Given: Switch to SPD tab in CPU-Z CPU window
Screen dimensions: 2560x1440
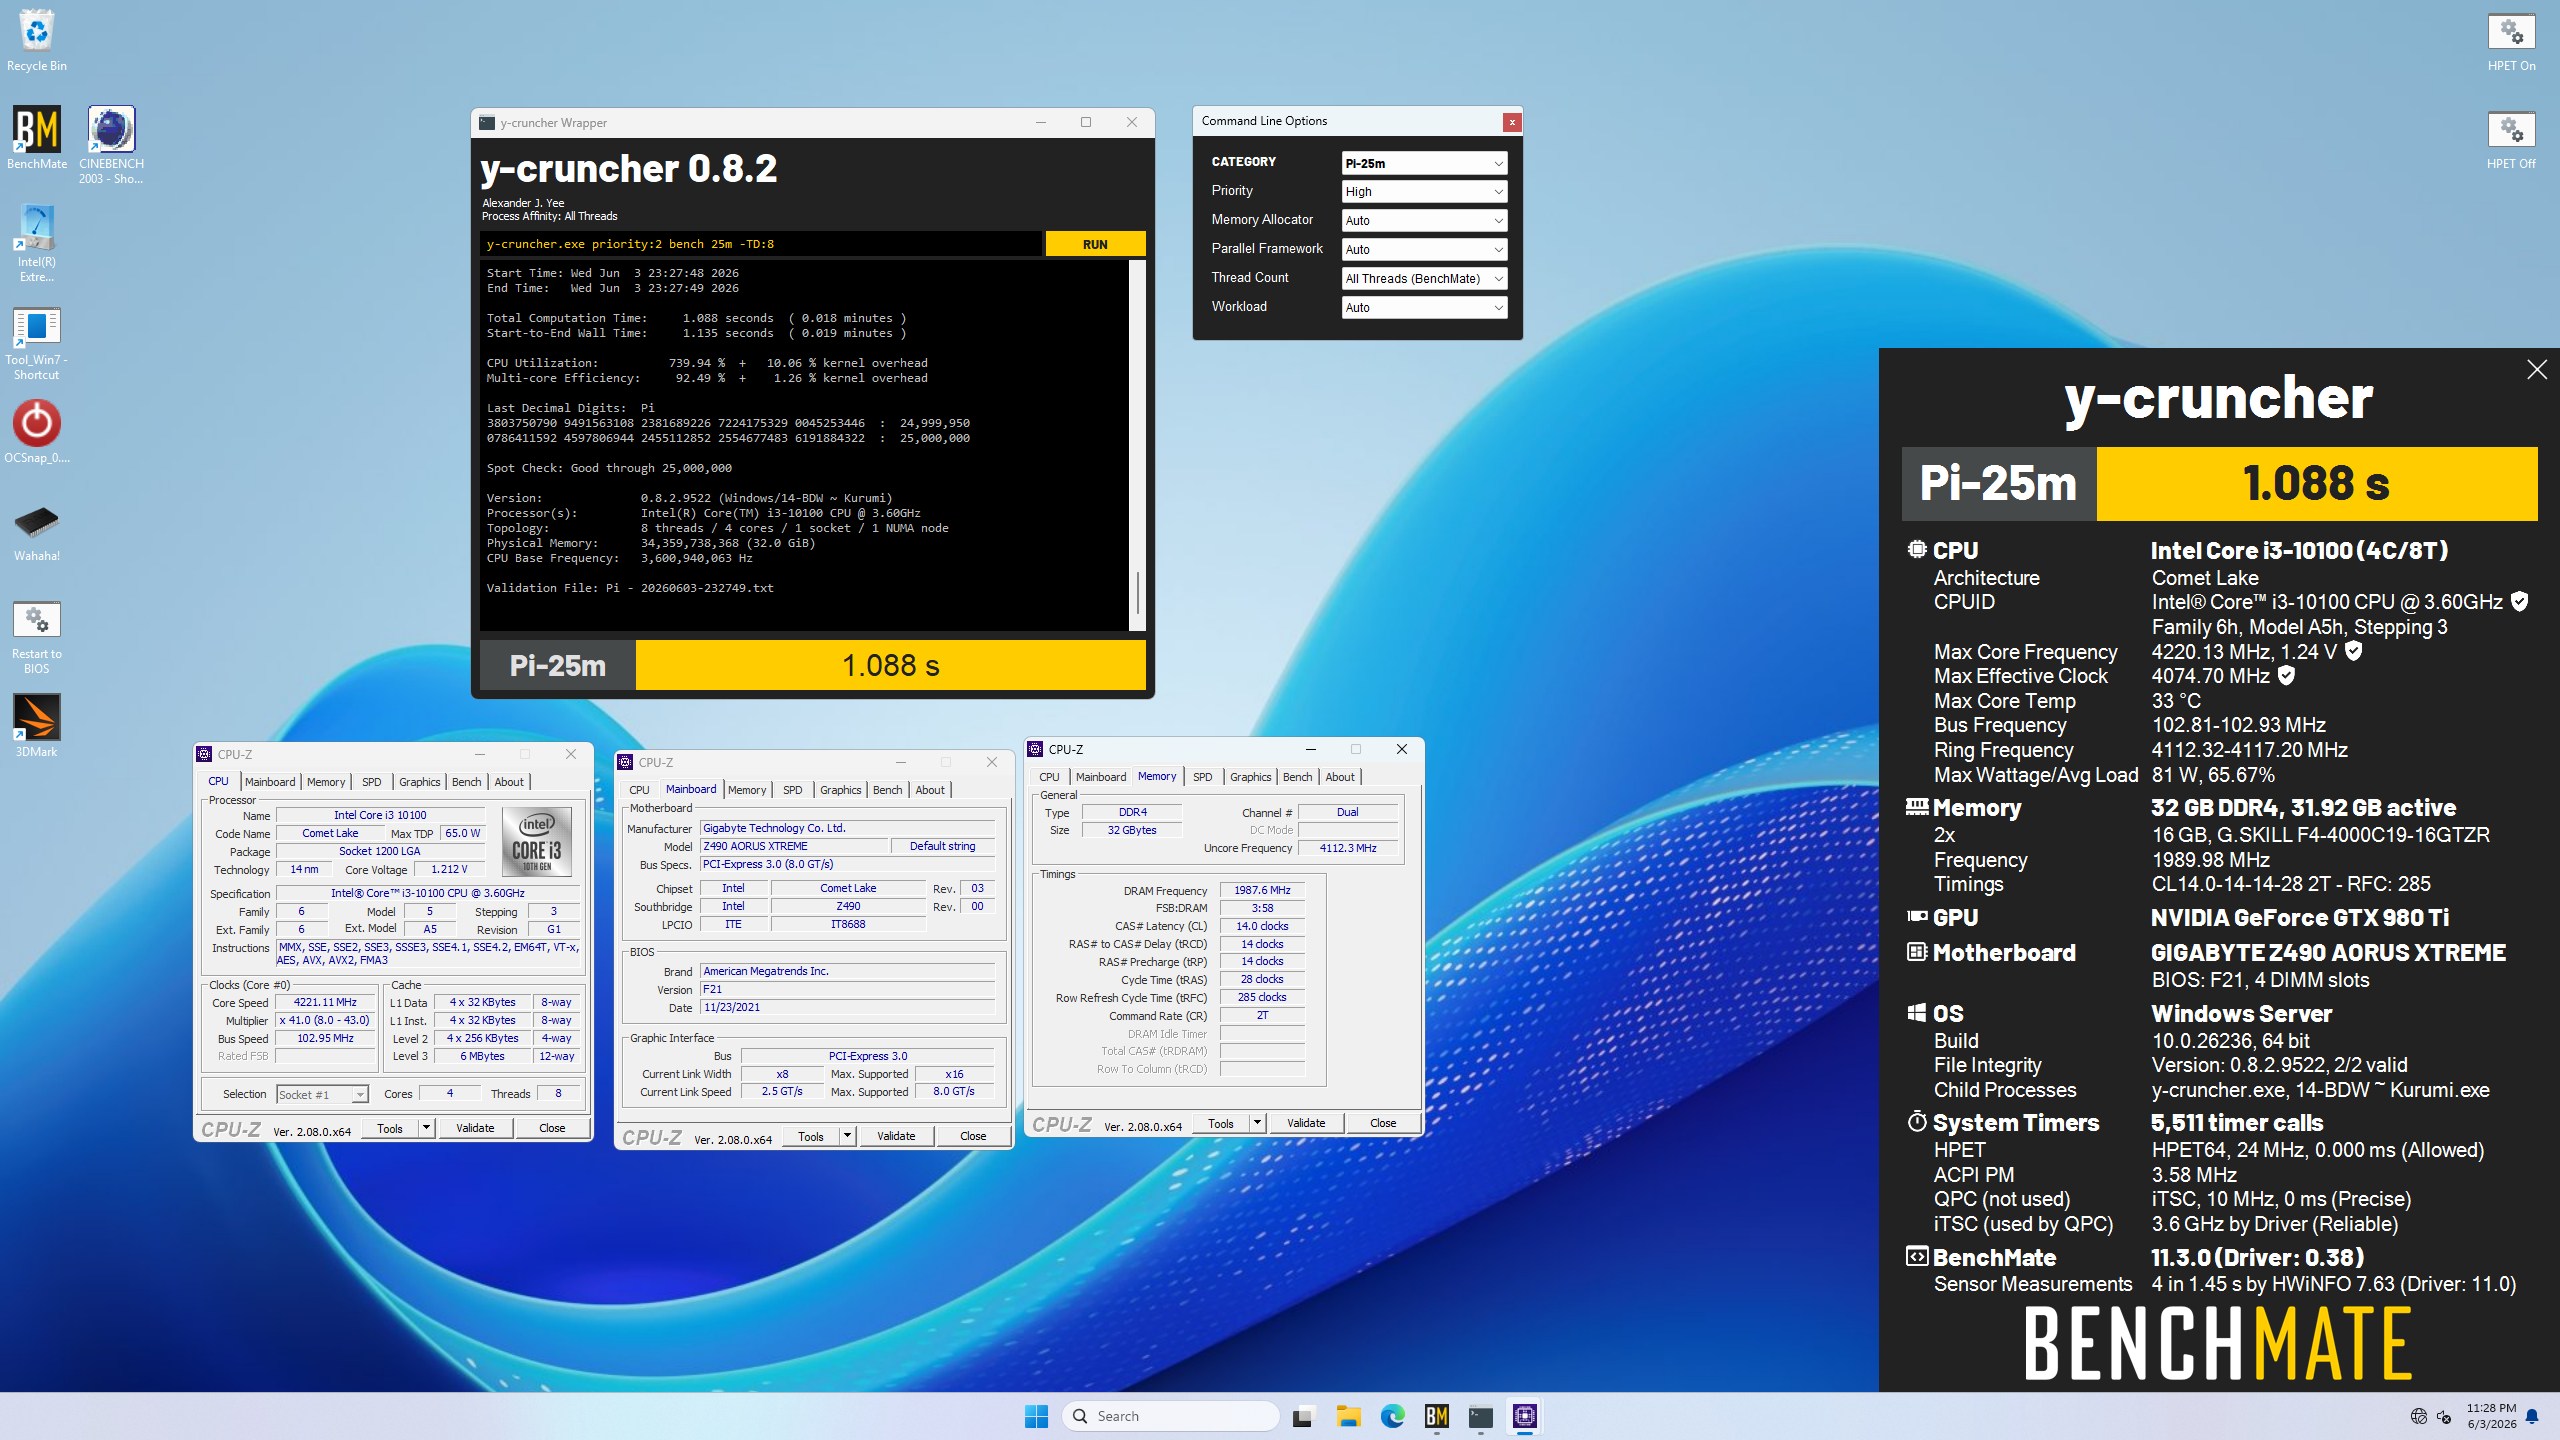Looking at the screenshot, I should (x=371, y=782).
